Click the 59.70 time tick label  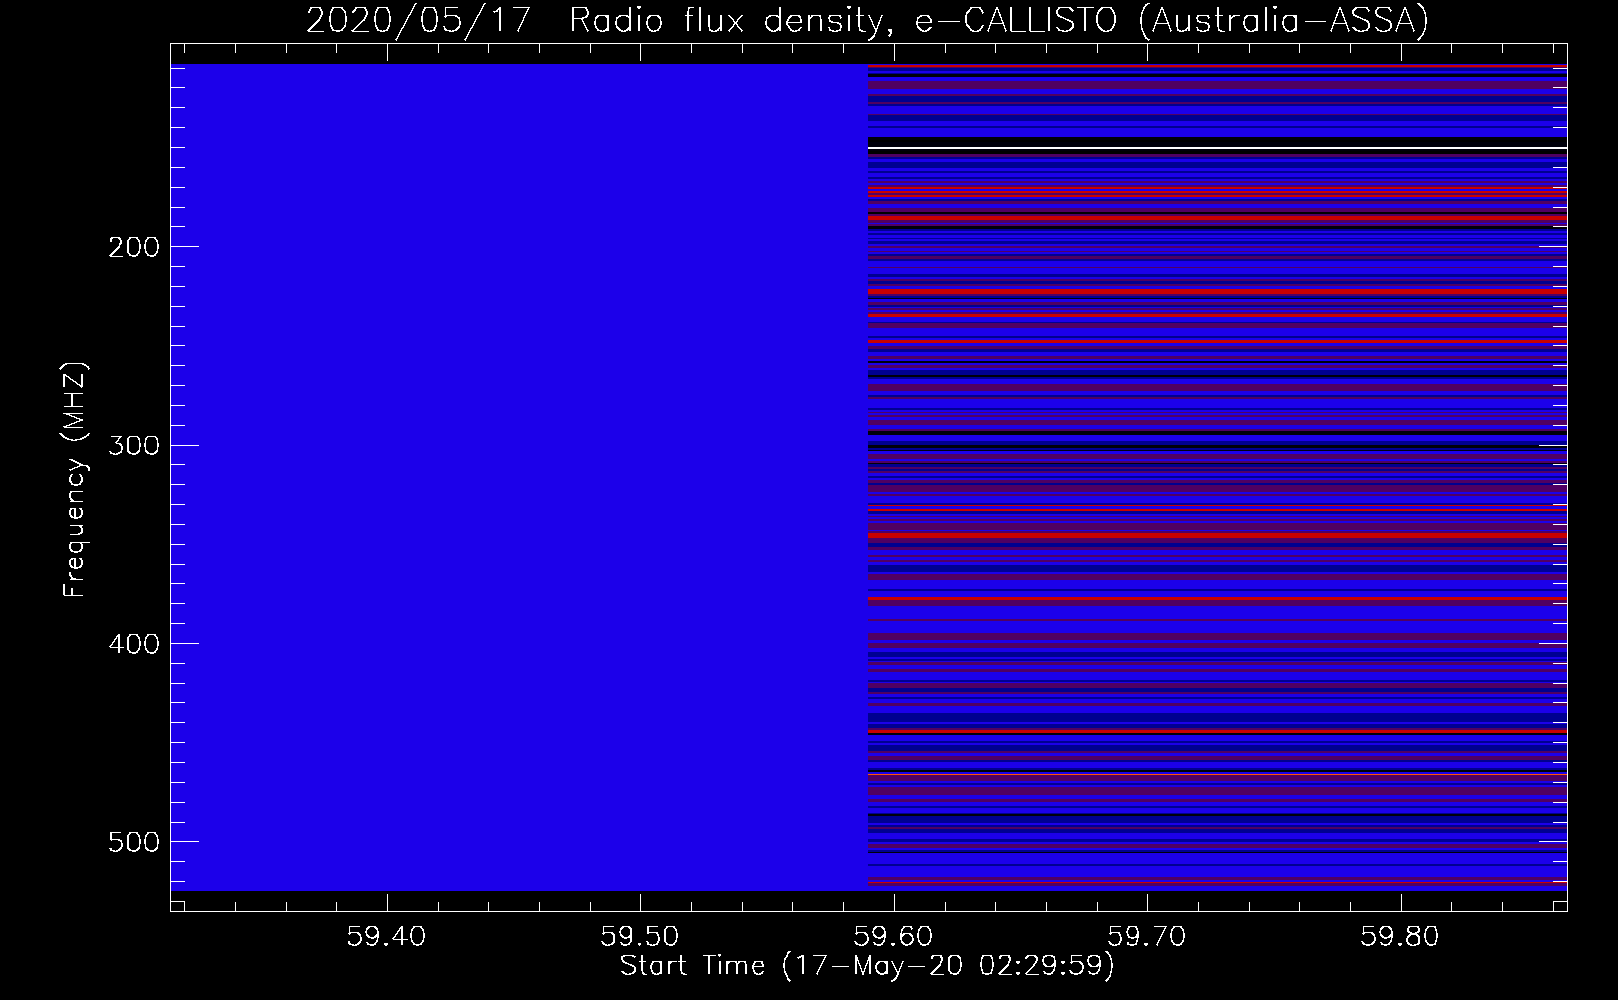click(1147, 936)
